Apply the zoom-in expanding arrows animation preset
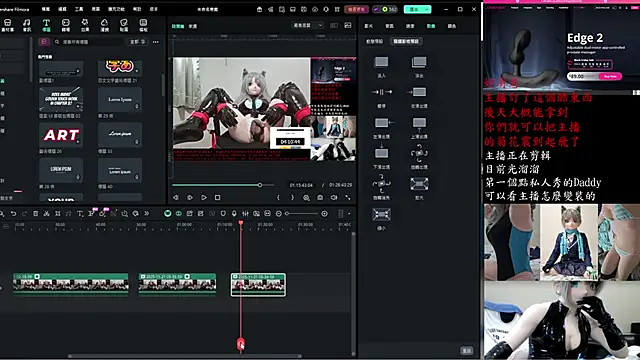The width and height of the screenshot is (640, 360). (419, 184)
